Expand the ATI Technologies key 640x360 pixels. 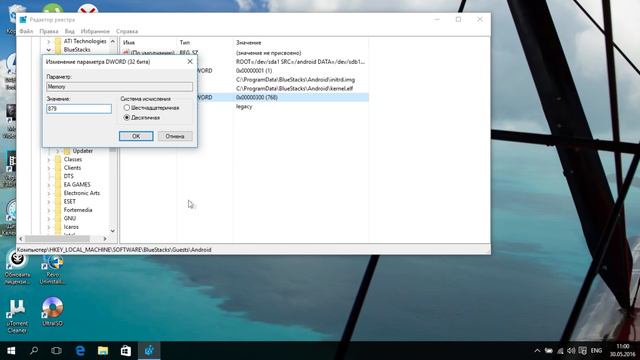pyautogui.click(x=49, y=41)
